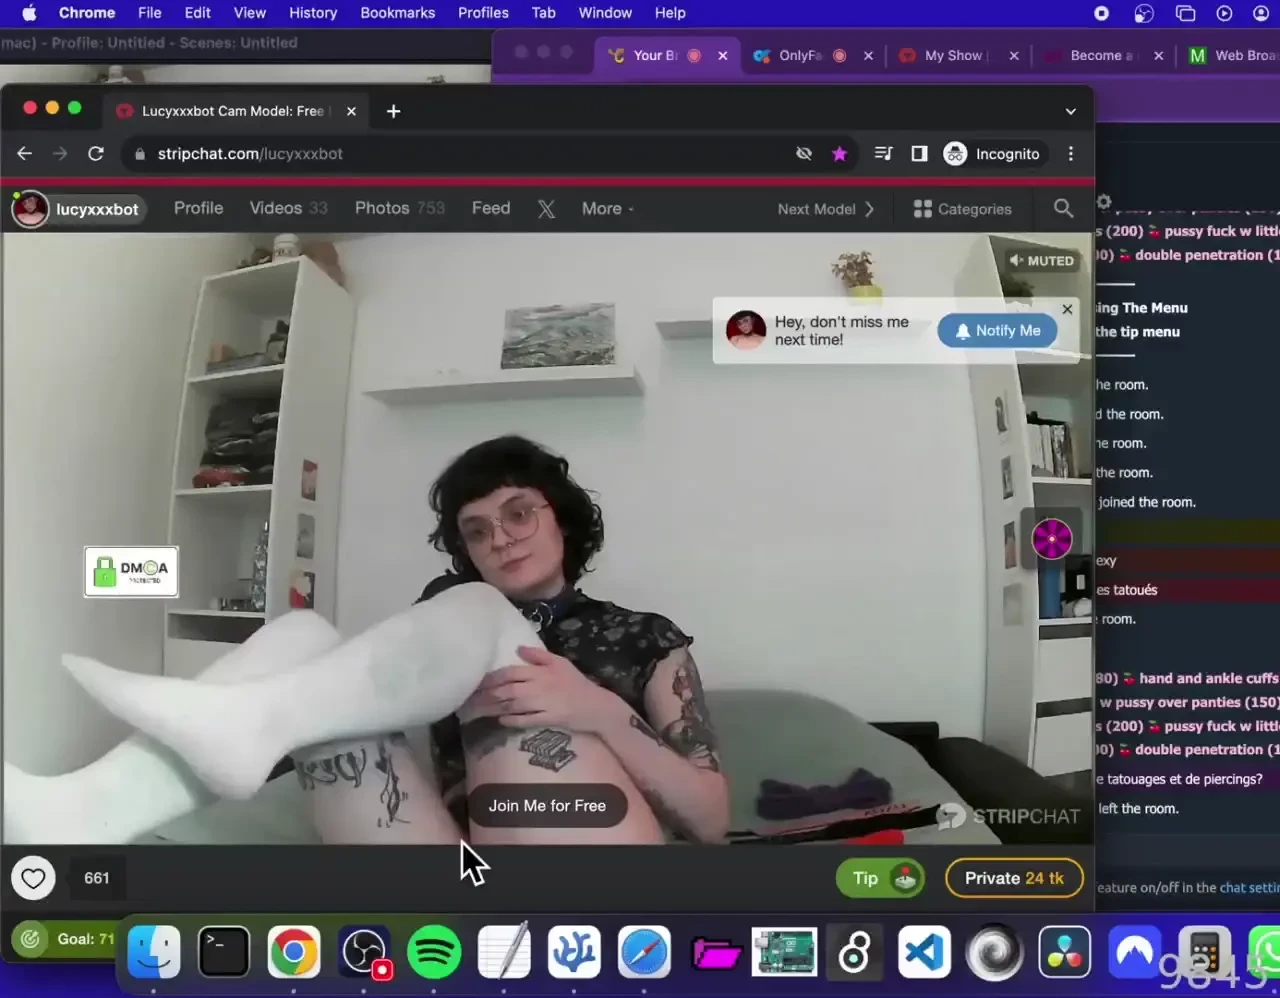Image resolution: width=1280 pixels, height=998 pixels.
Task: Open the Profiles menu in menu bar
Action: (483, 13)
